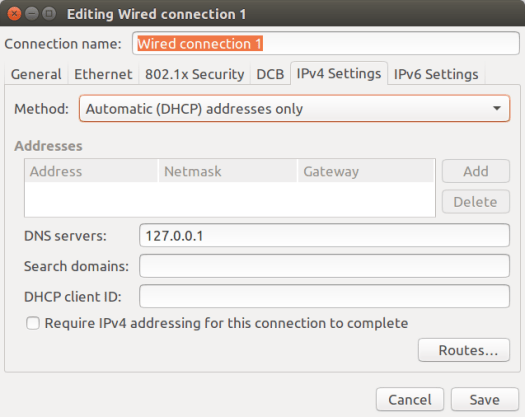Screen dimensions: 525x417
Task: Click into the Search domains field
Action: [324, 266]
